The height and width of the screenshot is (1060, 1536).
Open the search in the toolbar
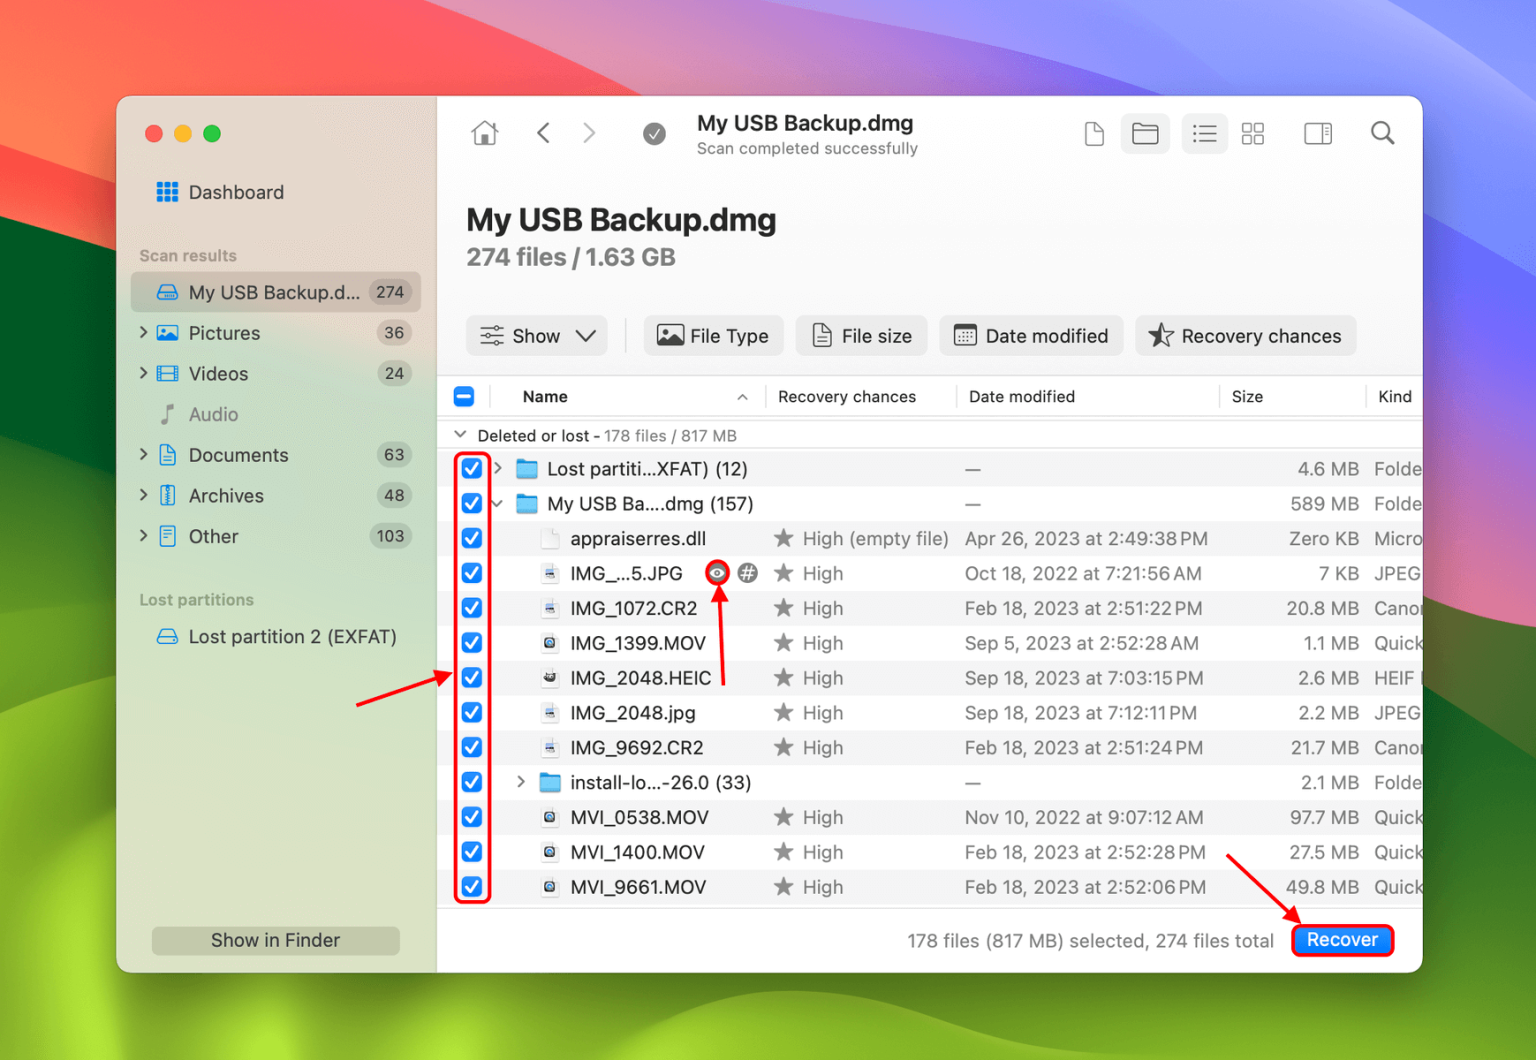[1382, 133]
